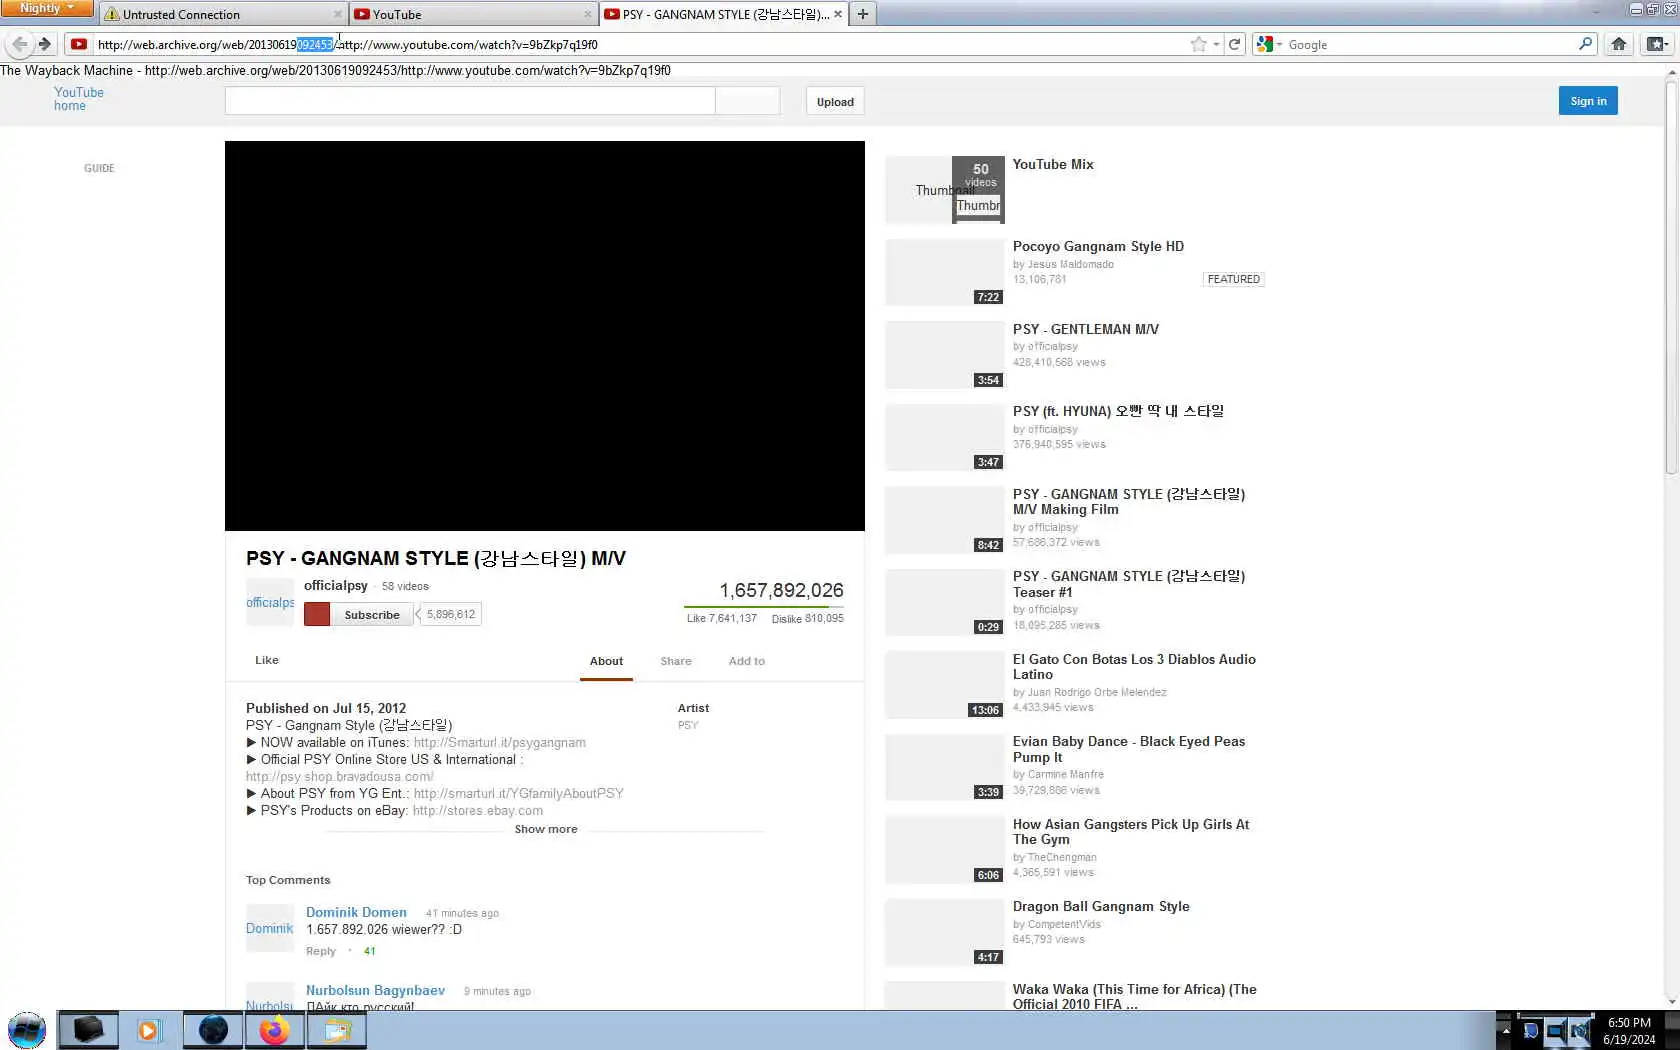This screenshot has height=1050, width=1680.
Task: Launch Windows Media Player from the taskbar
Action: click(x=149, y=1030)
